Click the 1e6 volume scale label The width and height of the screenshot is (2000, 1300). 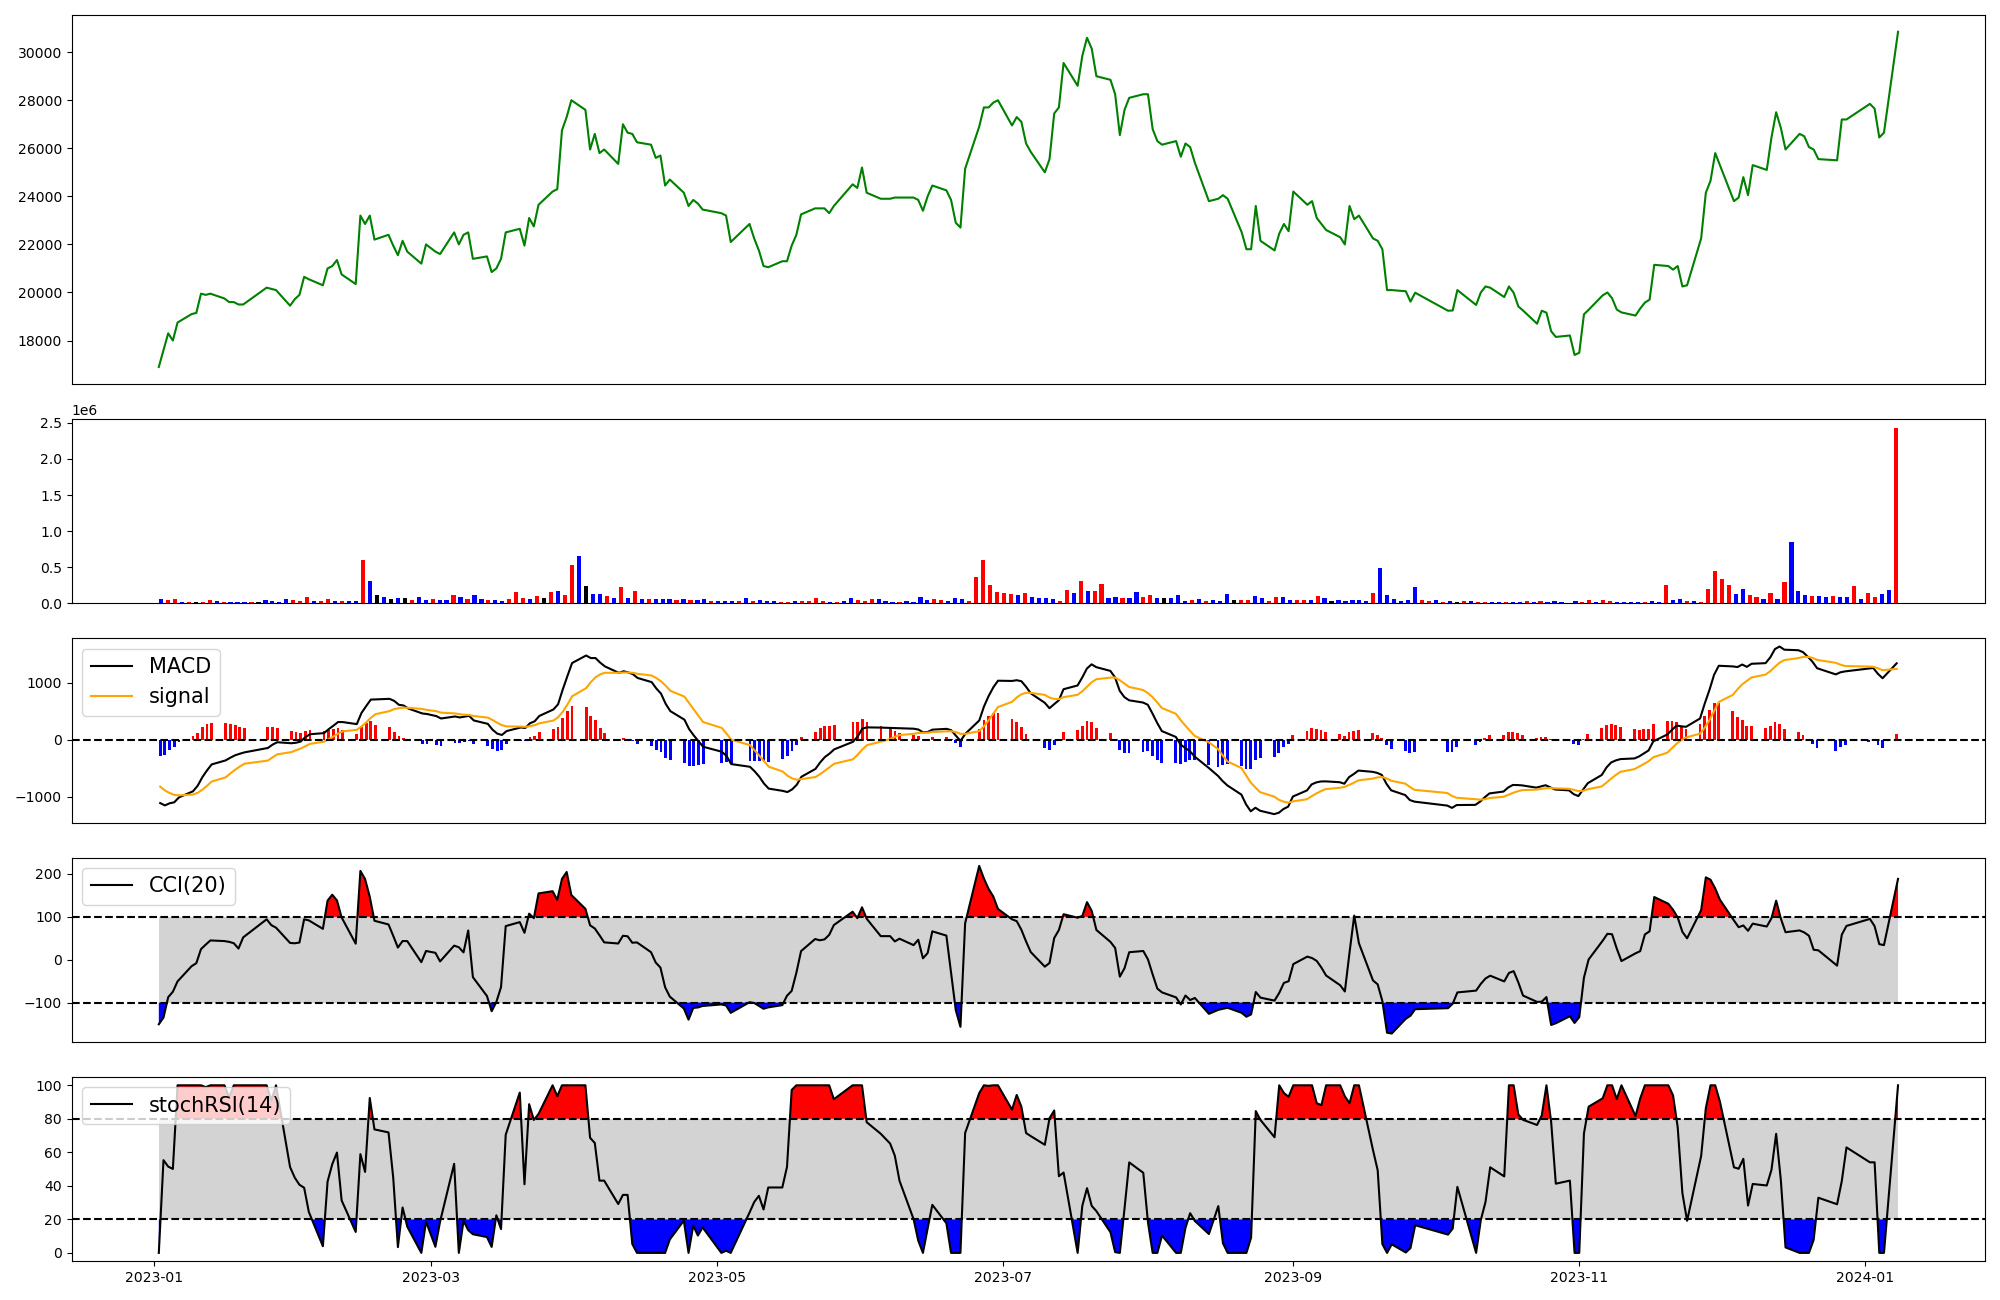coord(84,411)
